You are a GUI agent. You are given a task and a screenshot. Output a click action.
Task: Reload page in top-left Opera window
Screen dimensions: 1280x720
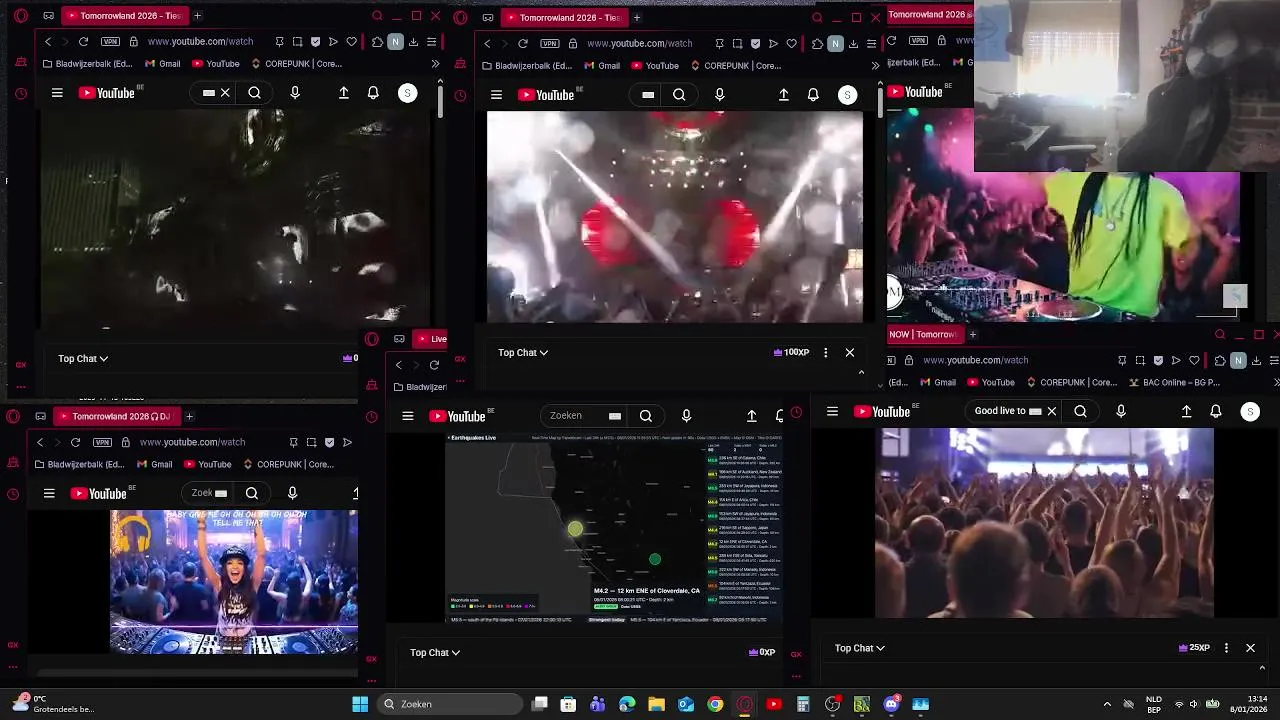[83, 42]
